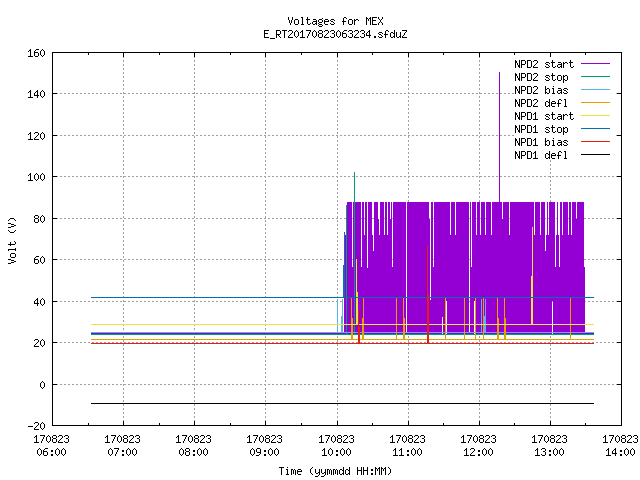640x480 pixels.
Task: Click the x-axis label 'Time (yymmdd HH:MM)'
Action: (x=335, y=471)
